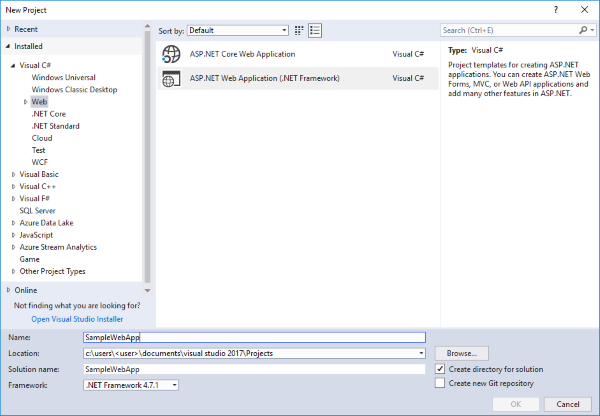
Task: Close the New Project dialog
Action: coord(584,10)
